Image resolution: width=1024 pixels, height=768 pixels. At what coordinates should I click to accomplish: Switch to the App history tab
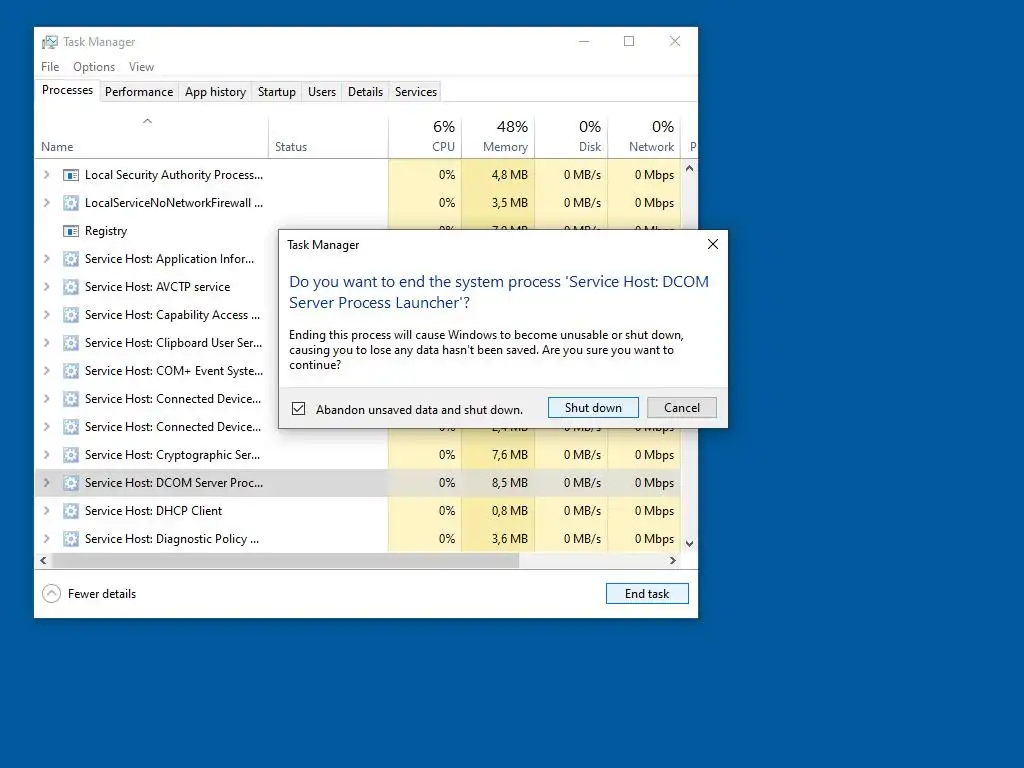click(x=216, y=92)
